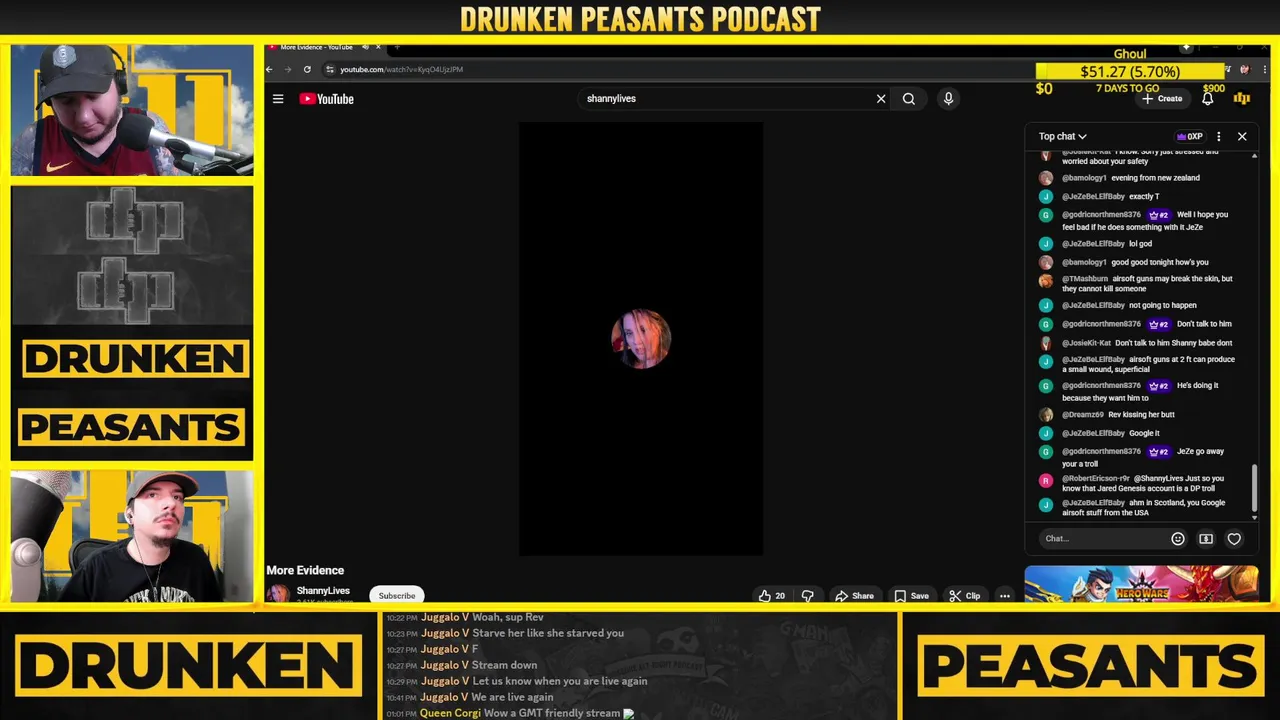
Task: Subscribe to ShannyLives channel
Action: point(397,596)
